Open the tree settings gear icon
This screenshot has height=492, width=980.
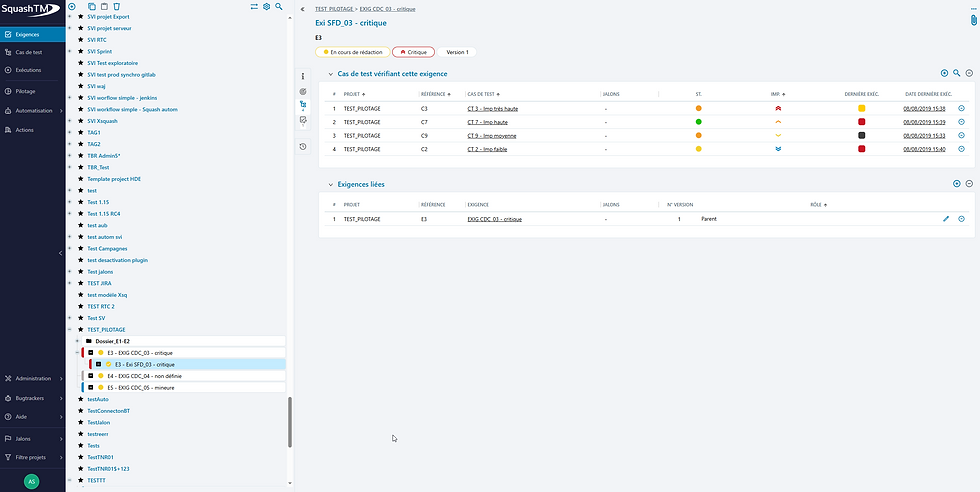pyautogui.click(x=266, y=6)
